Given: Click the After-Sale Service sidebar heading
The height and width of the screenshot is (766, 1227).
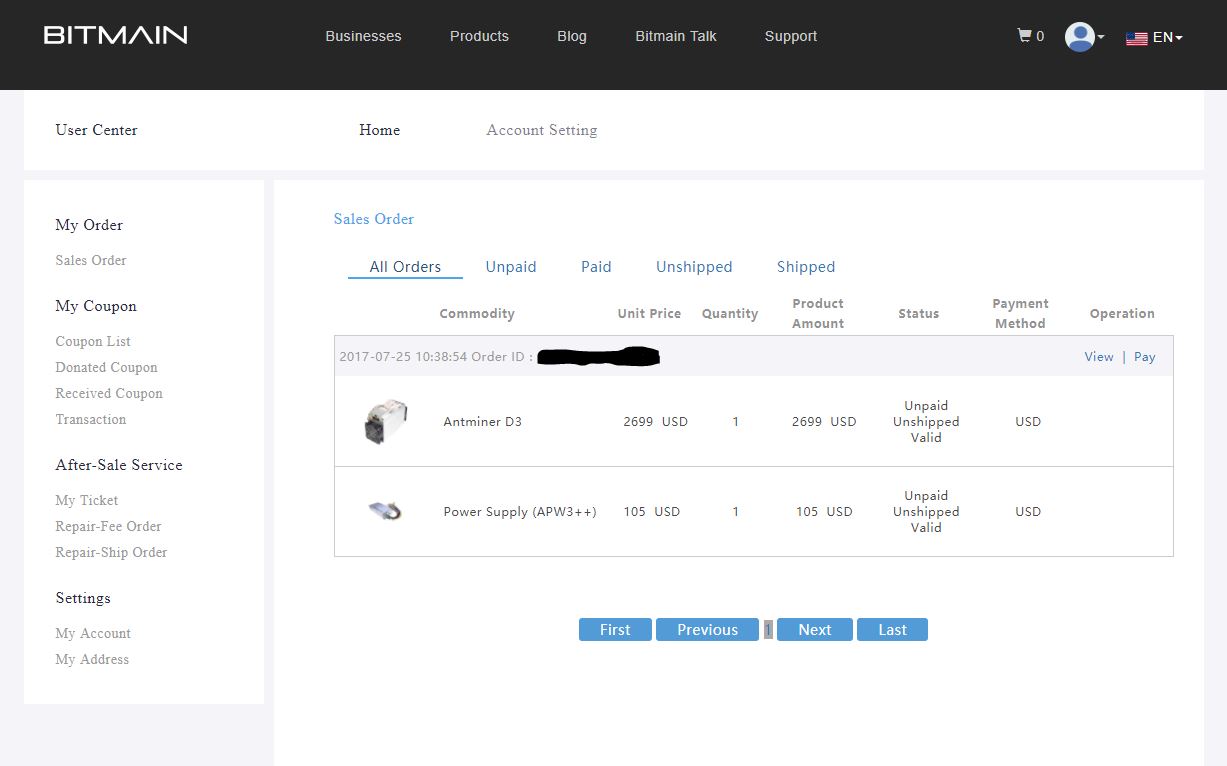Looking at the screenshot, I should (119, 465).
